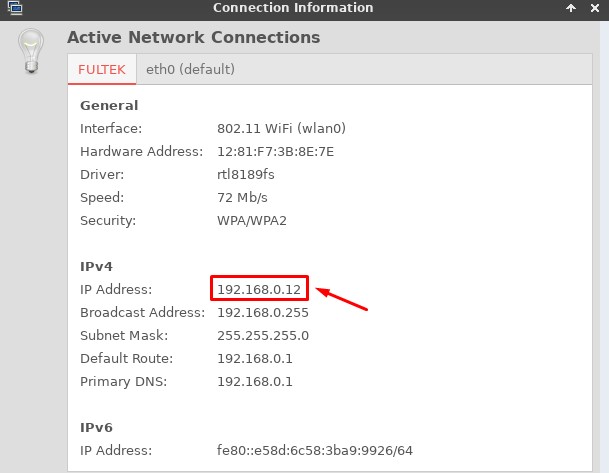Click the Default Route value
The height and width of the screenshot is (473, 609).
(x=255, y=358)
